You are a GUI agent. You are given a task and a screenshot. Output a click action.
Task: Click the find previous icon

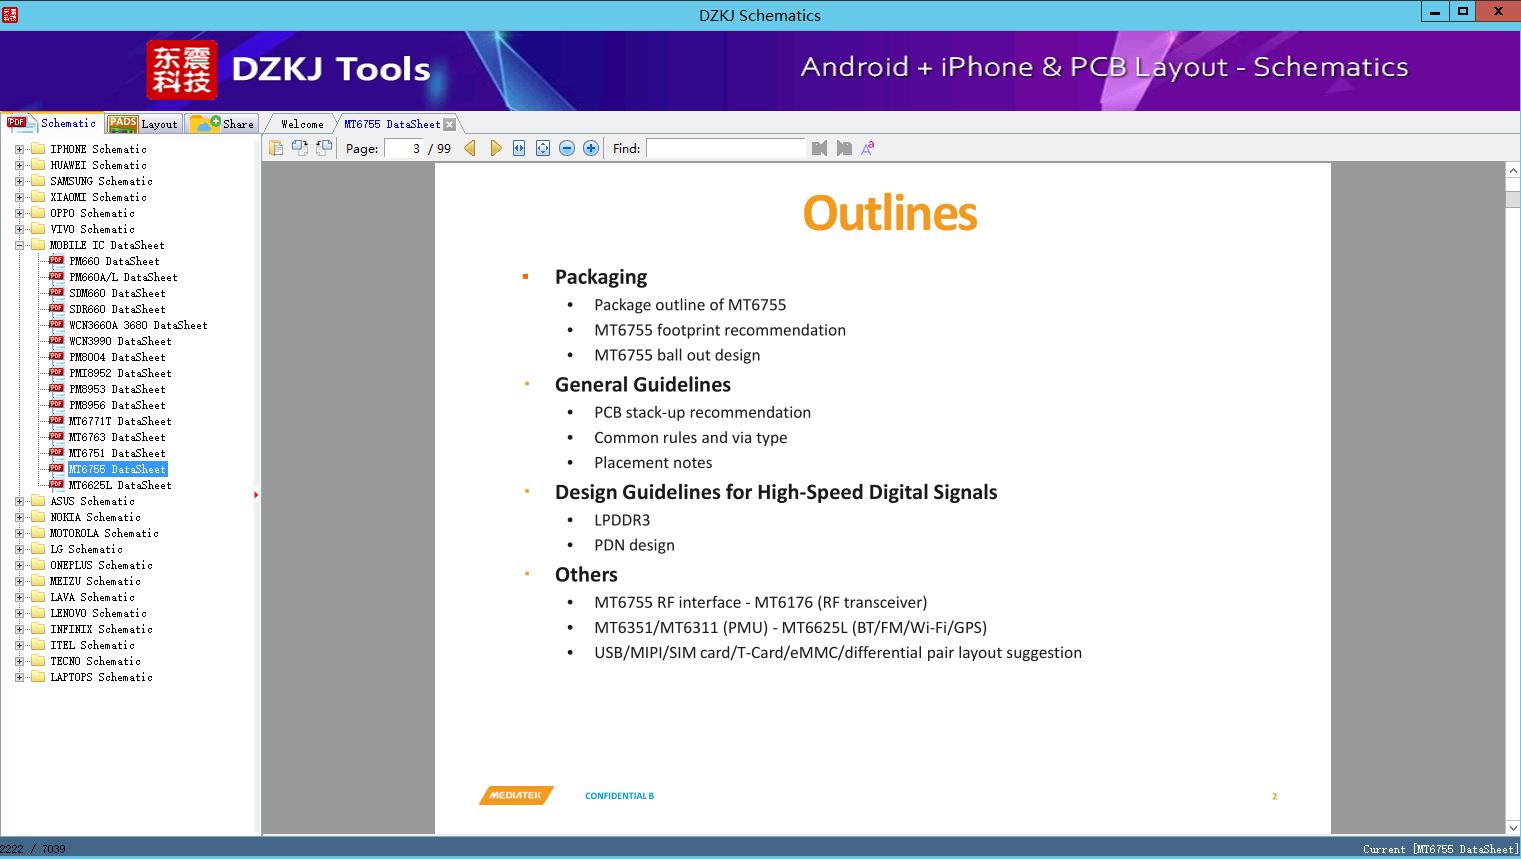pos(820,148)
